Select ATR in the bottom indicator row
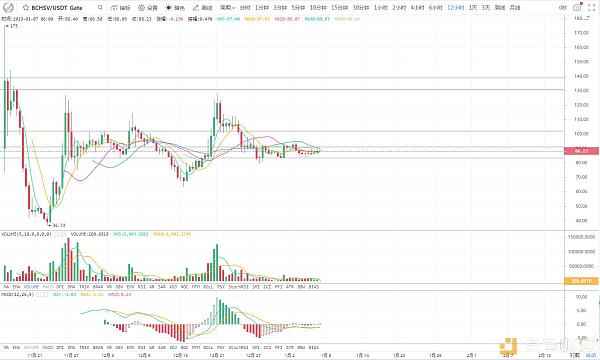Screen dimensions: 600x360 (290, 348)
